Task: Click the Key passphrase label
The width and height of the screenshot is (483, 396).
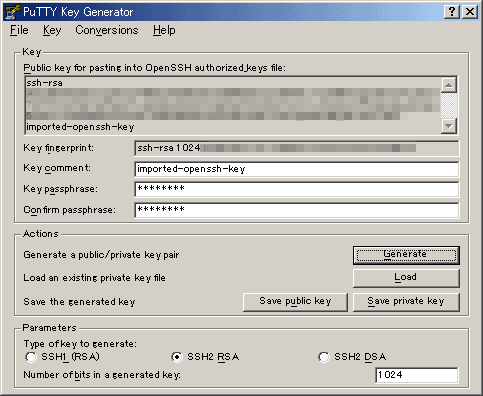Action: click(60, 189)
